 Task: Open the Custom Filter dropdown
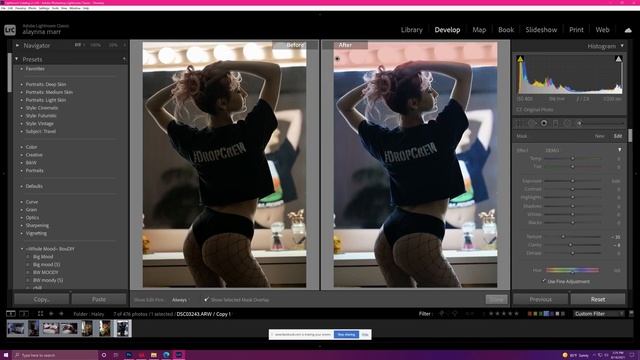pyautogui.click(x=599, y=313)
